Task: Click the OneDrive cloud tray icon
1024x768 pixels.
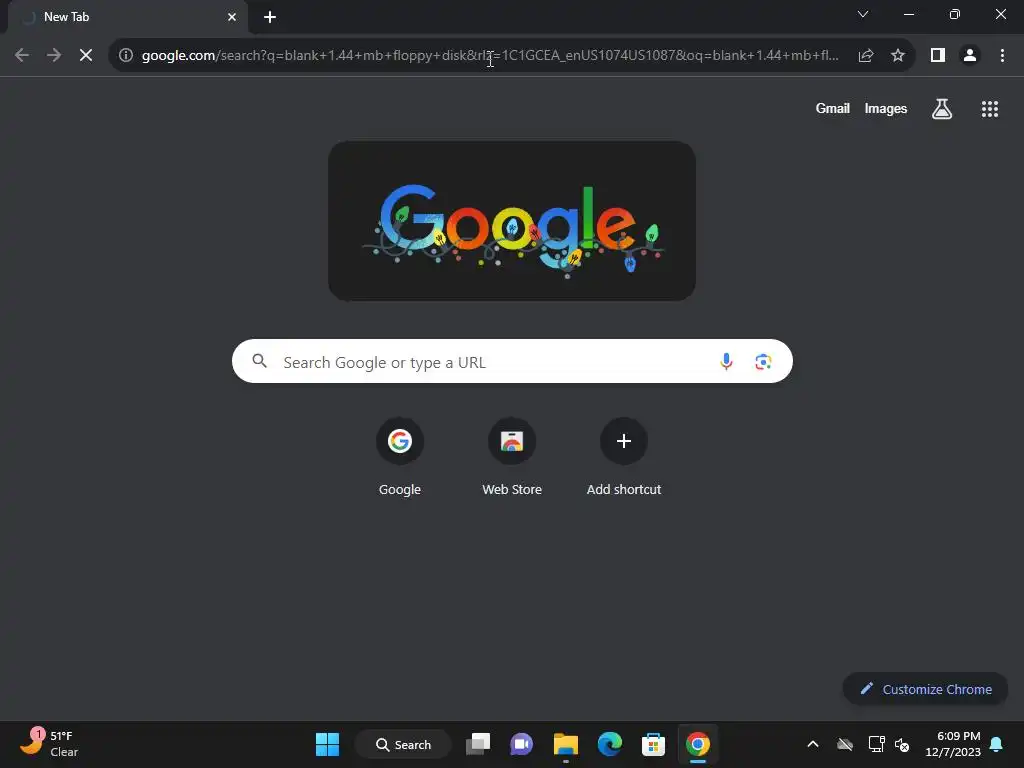Action: click(845, 744)
